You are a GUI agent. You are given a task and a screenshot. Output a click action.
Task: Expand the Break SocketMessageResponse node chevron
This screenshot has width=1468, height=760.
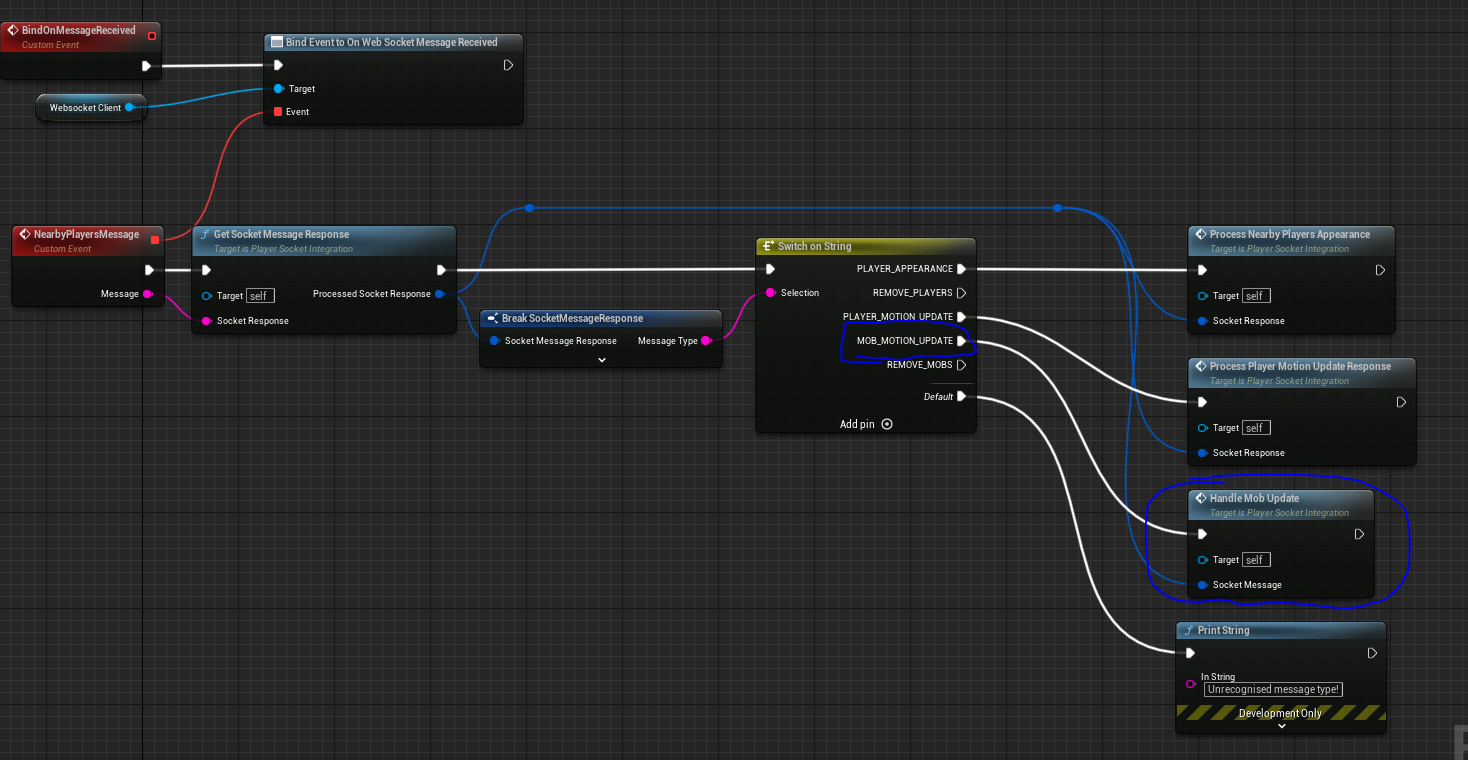602,359
